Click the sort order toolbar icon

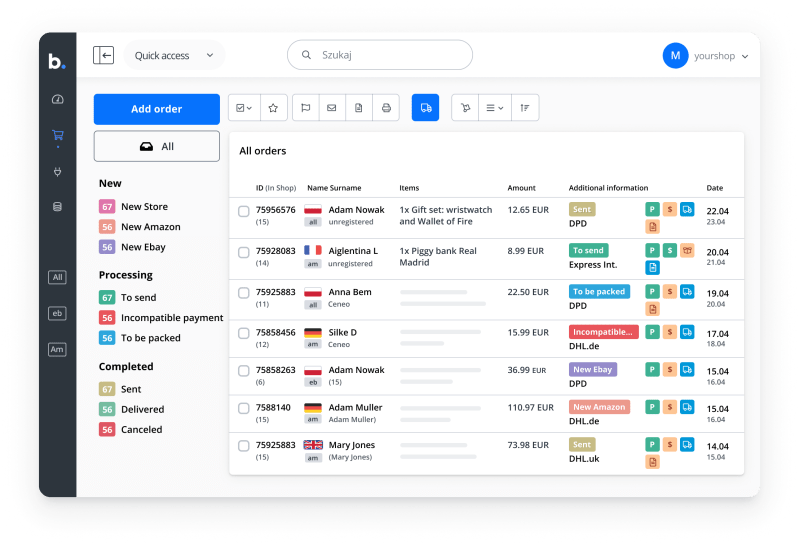click(x=525, y=107)
